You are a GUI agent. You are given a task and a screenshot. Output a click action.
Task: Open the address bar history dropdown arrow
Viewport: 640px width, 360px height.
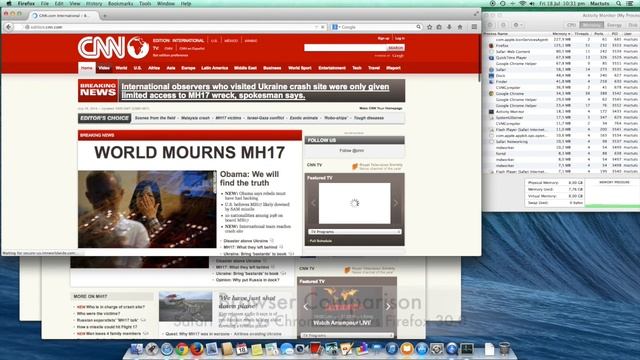[316, 27]
